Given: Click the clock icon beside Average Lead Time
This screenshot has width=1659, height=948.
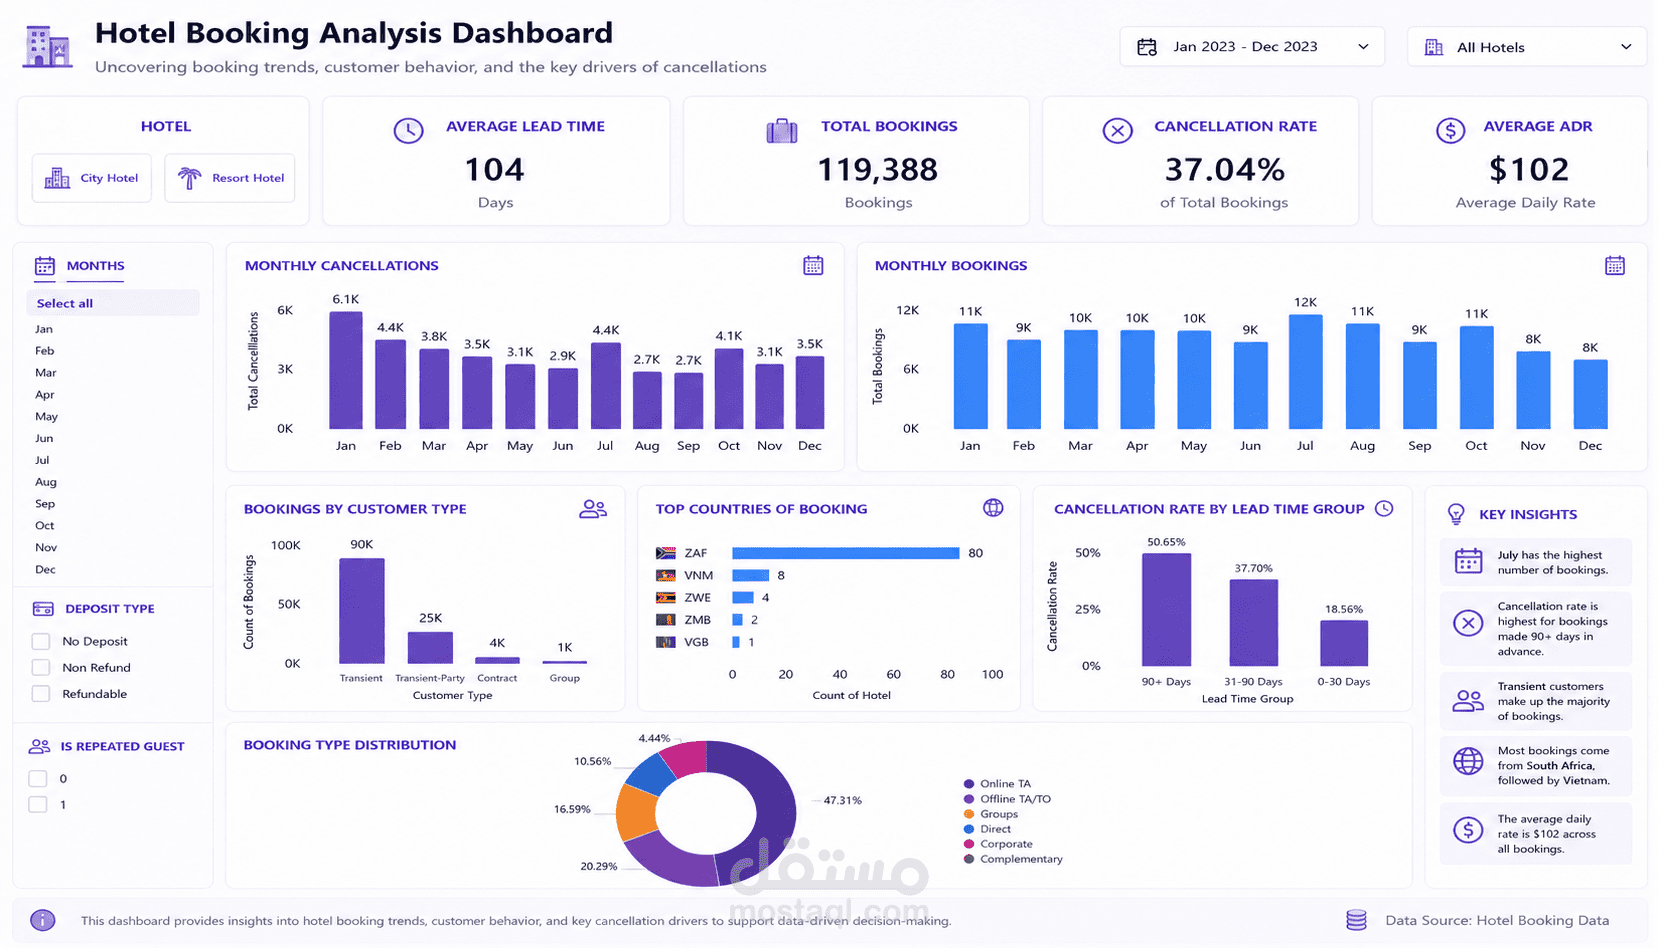Looking at the screenshot, I should [408, 130].
